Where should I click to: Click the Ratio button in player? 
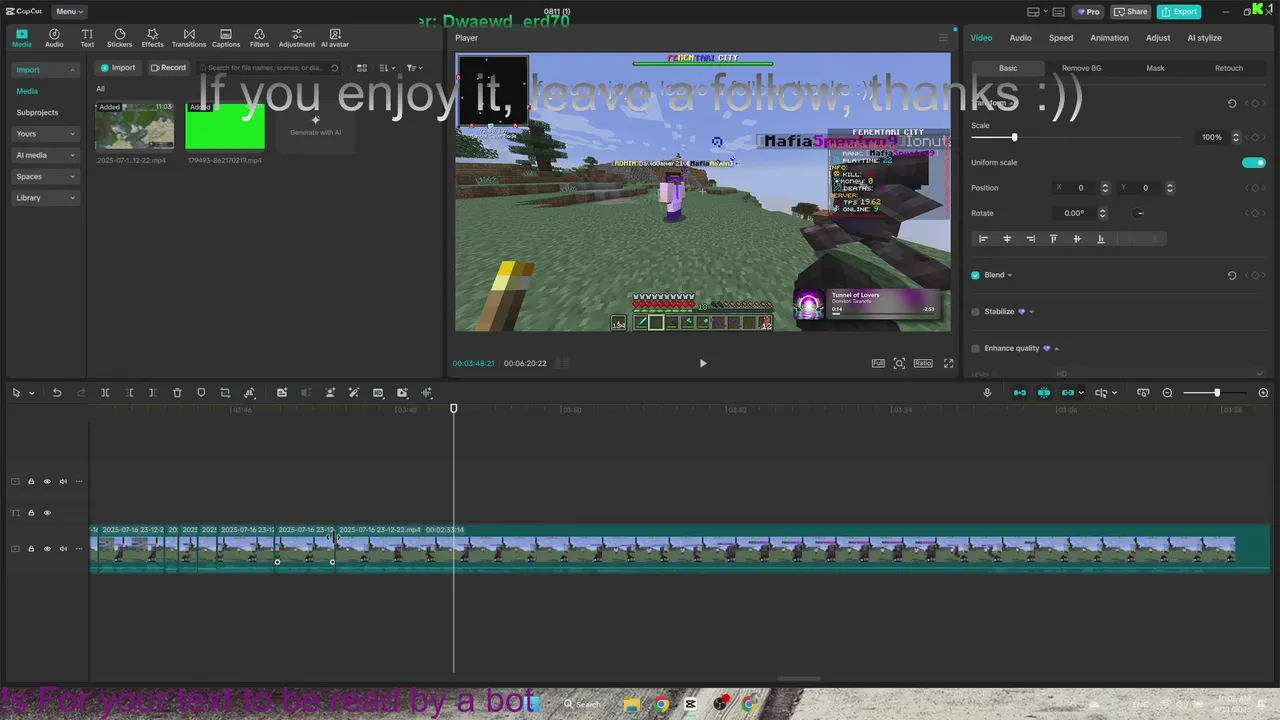[x=923, y=363]
